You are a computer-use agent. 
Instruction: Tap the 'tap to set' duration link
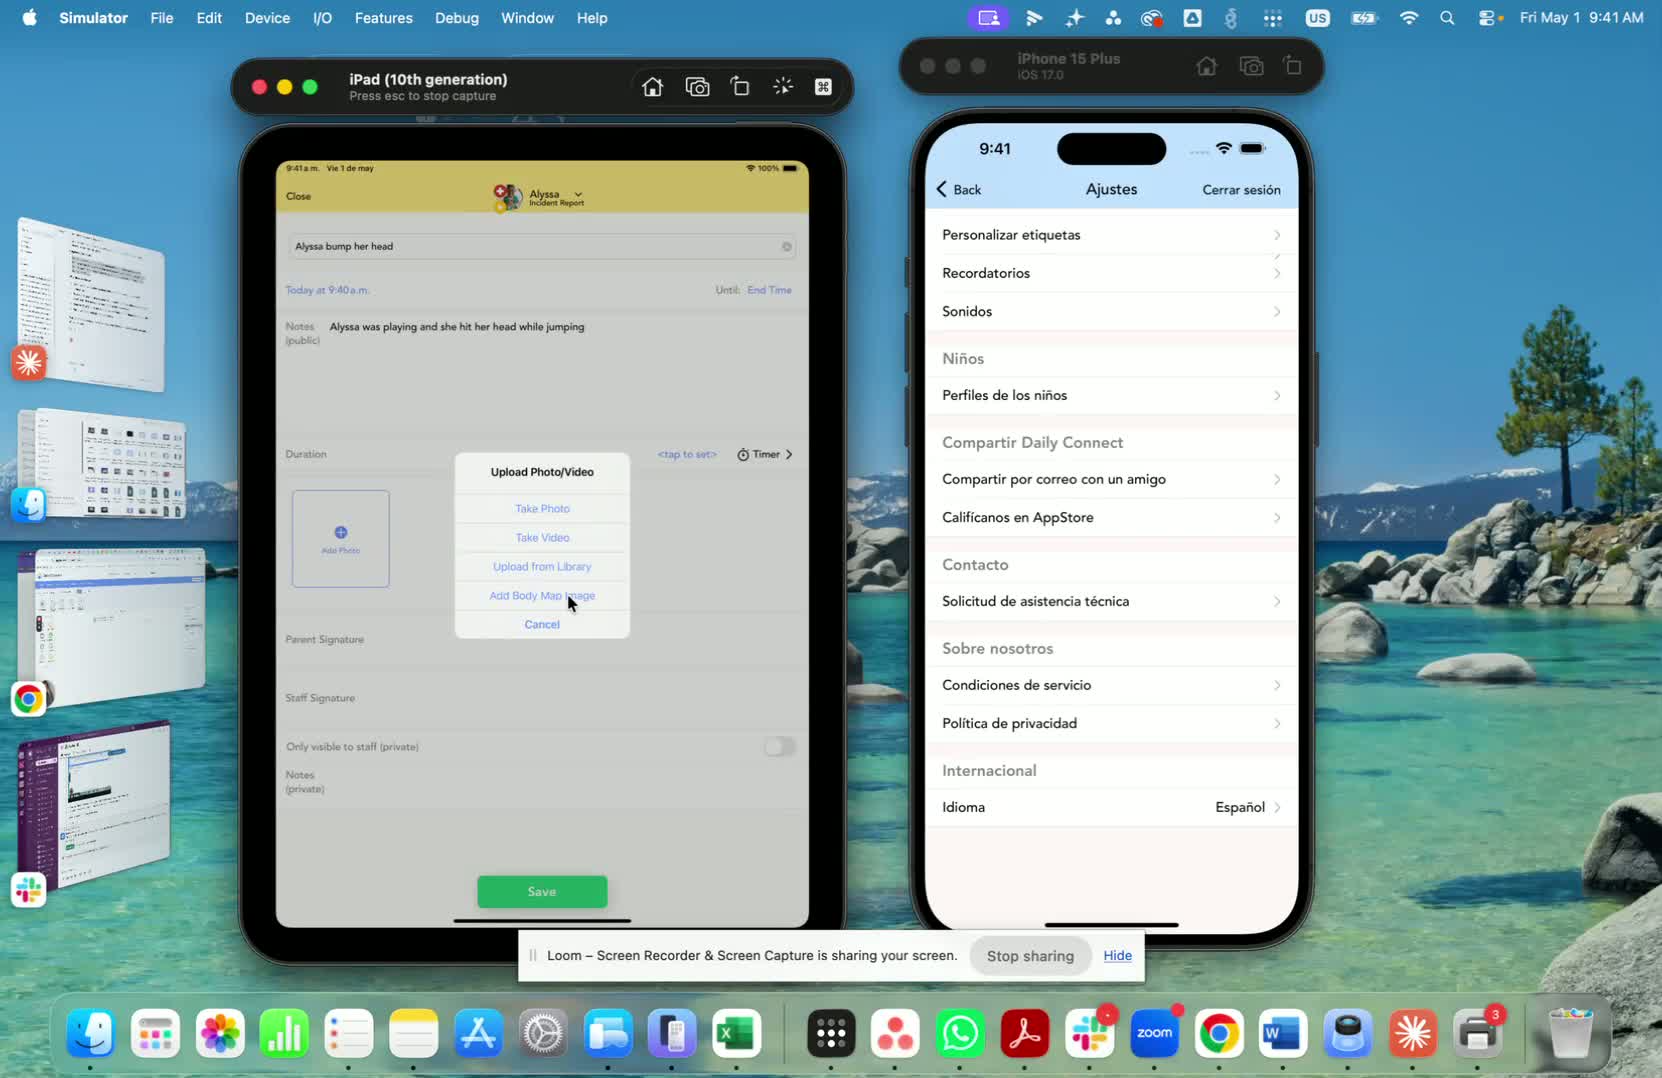click(687, 455)
